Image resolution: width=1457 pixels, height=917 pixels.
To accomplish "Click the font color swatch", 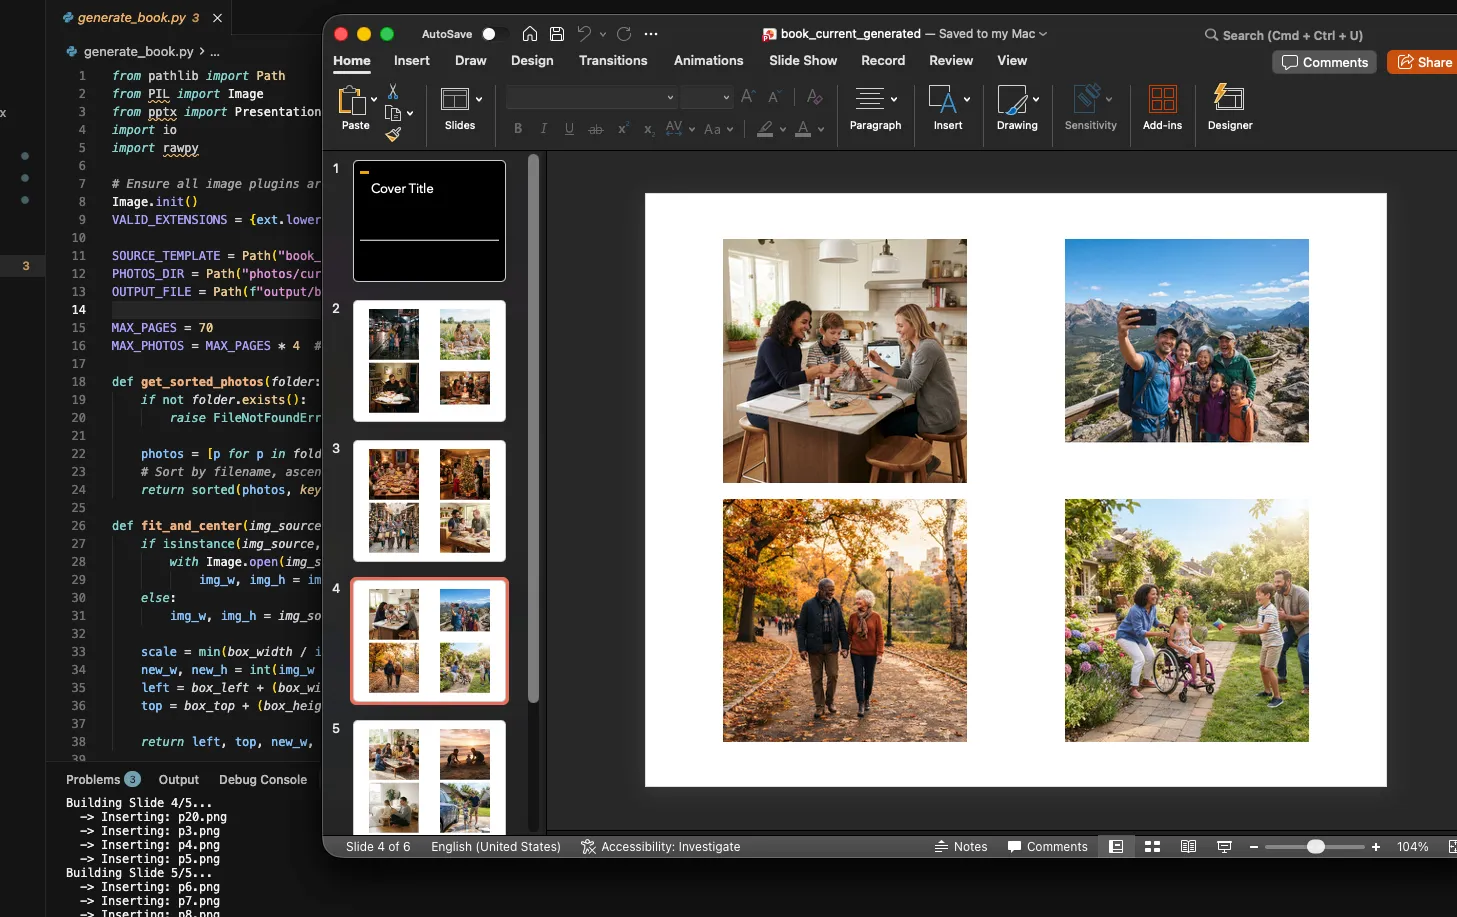I will (803, 129).
